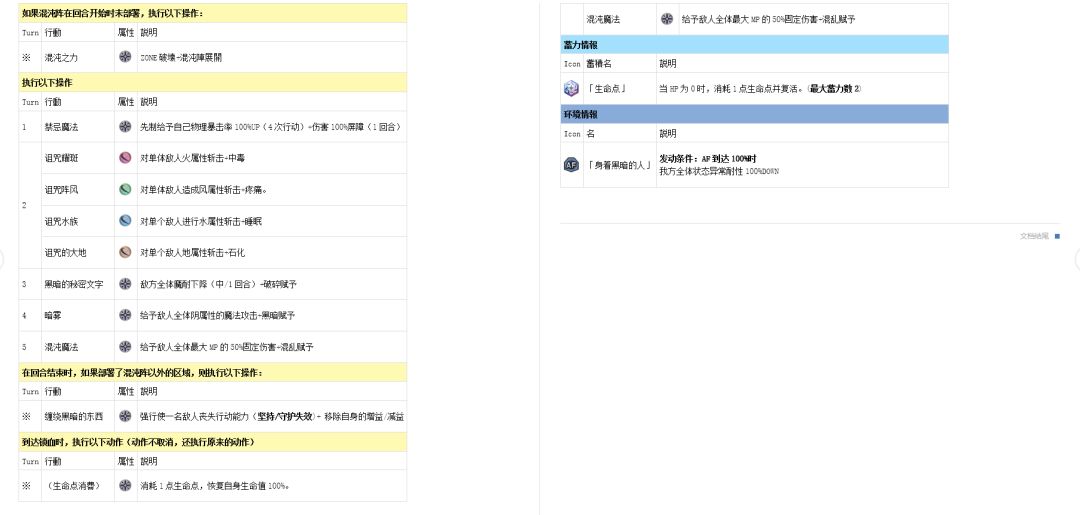The width and height of the screenshot is (1080, 515).
Task: Select the （生命点消费） action name
Action: [74, 486]
